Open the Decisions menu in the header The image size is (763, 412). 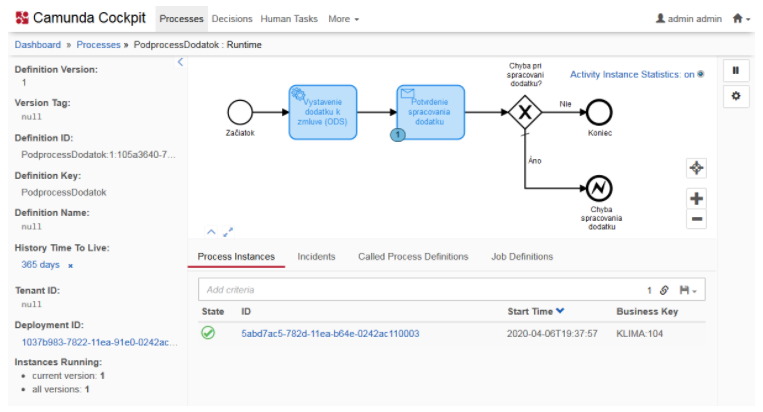click(233, 18)
